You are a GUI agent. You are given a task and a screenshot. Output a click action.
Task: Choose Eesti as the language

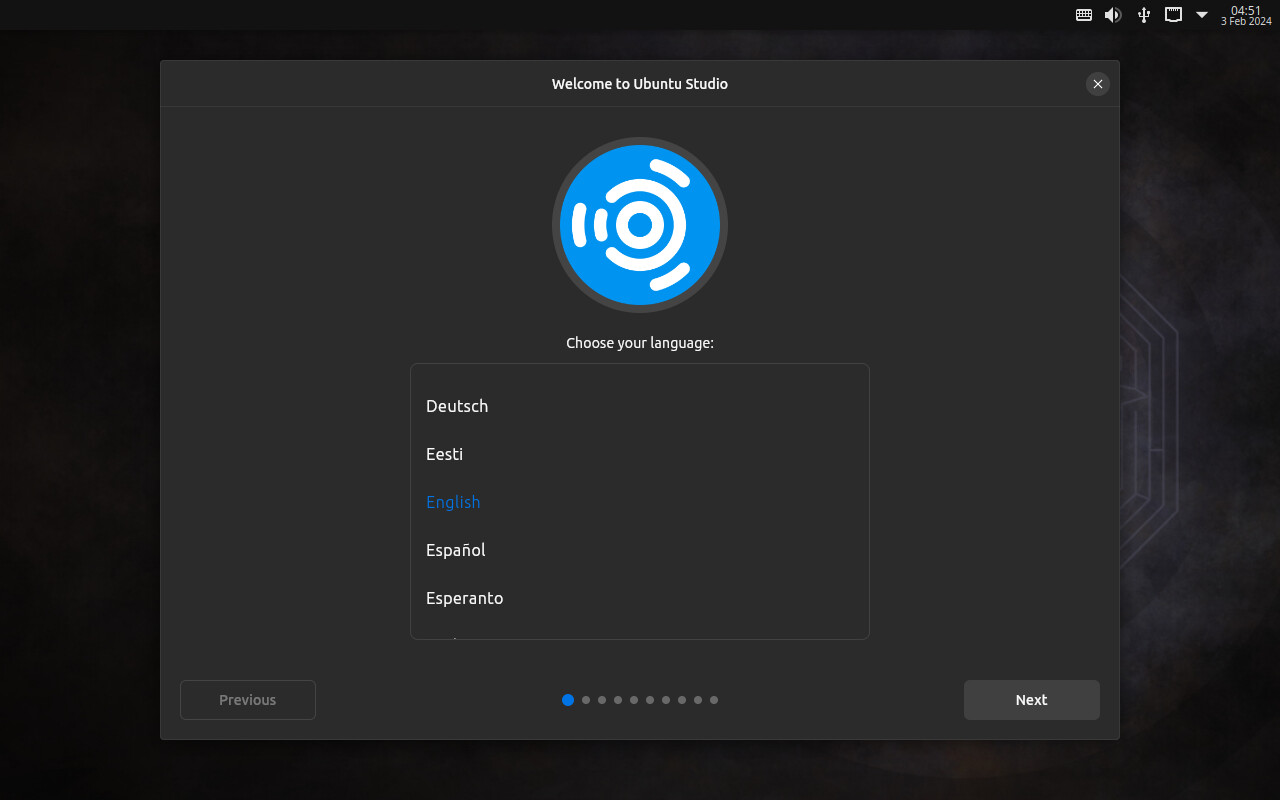pyautogui.click(x=444, y=454)
